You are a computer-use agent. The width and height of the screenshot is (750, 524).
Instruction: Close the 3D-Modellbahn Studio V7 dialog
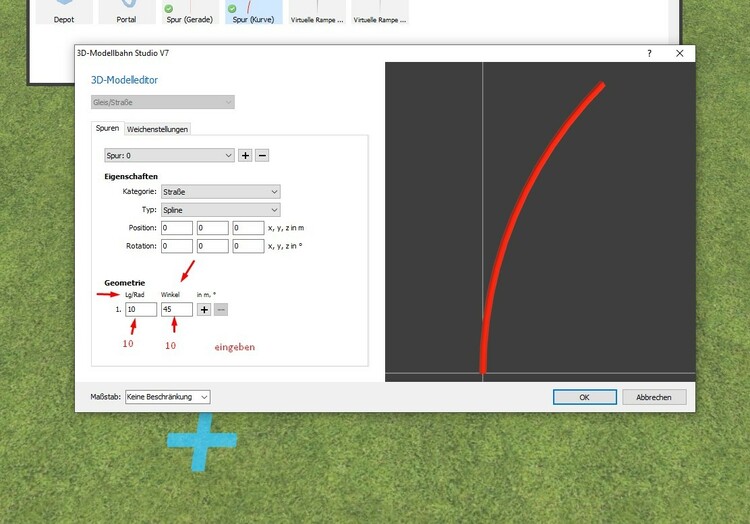tap(680, 53)
